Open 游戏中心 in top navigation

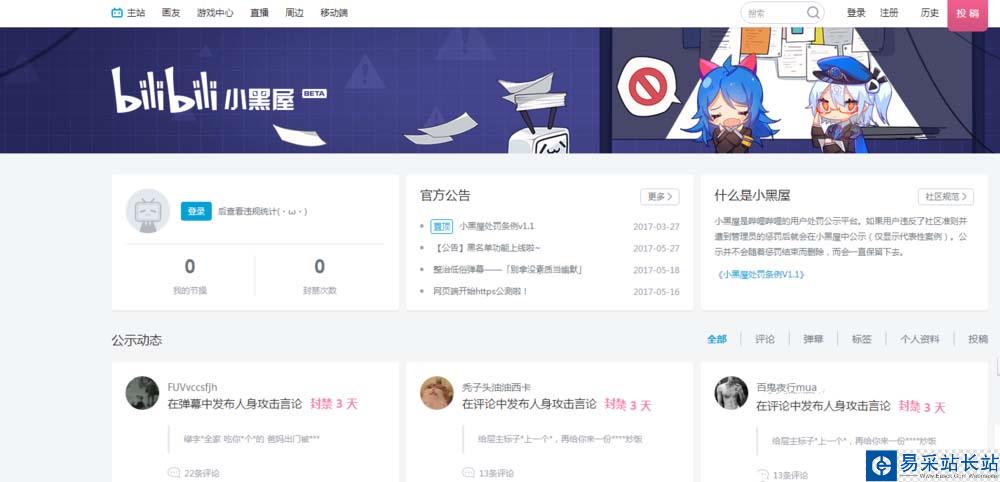(x=215, y=13)
